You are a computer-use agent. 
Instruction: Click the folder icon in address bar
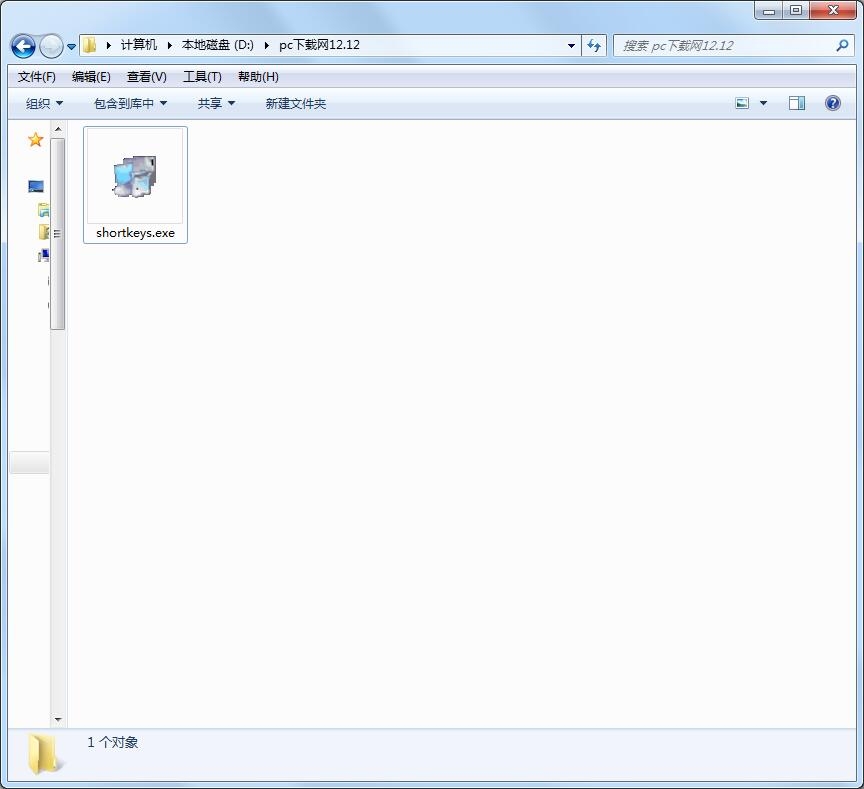(x=89, y=45)
